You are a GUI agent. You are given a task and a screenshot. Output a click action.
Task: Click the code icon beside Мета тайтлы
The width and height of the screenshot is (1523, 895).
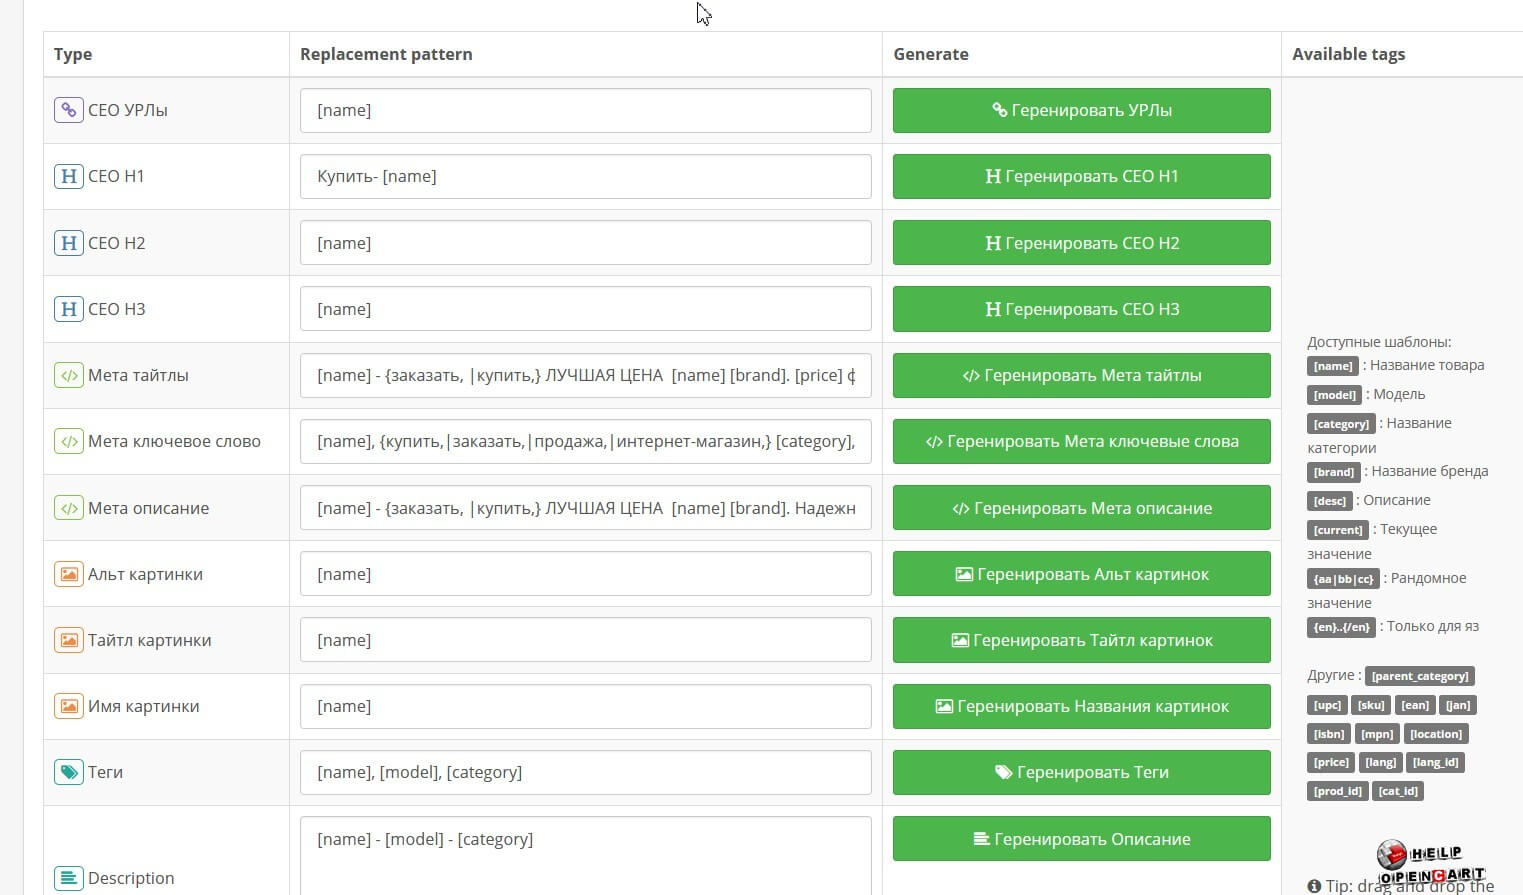click(68, 375)
